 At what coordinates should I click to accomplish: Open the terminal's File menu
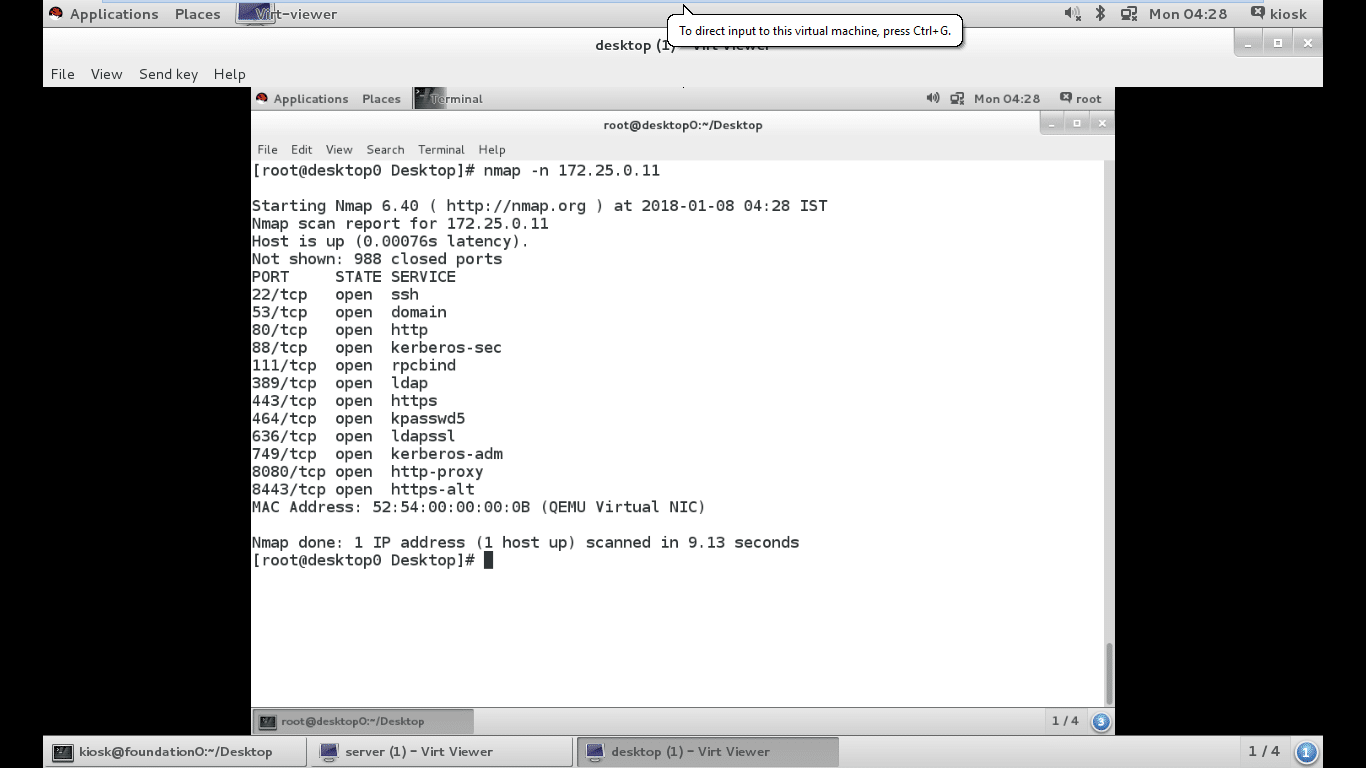pyautogui.click(x=267, y=150)
